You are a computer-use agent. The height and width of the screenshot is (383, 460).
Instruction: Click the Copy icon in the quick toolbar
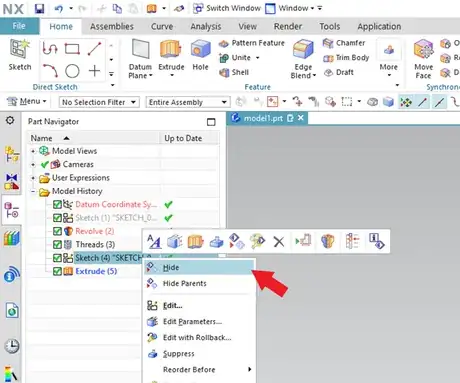pos(117,8)
